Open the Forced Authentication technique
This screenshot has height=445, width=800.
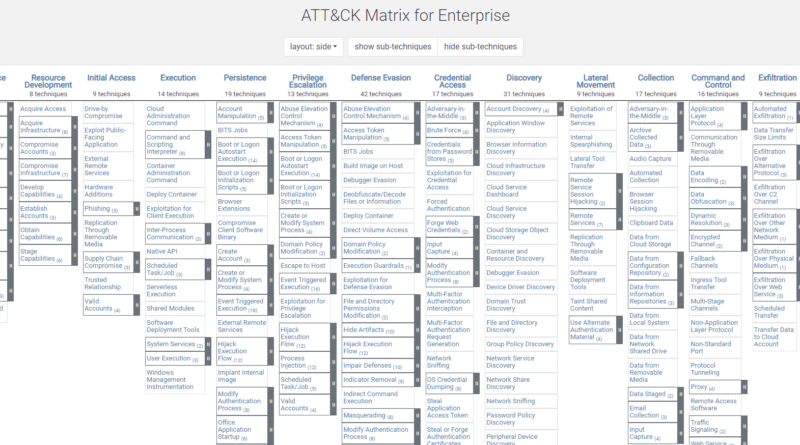[449, 205]
